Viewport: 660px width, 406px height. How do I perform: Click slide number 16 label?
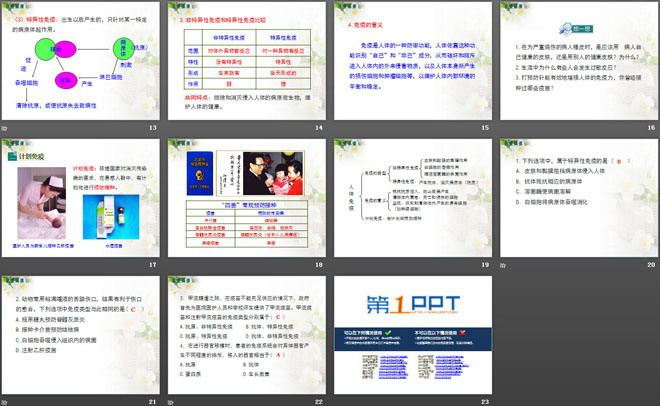(x=651, y=127)
